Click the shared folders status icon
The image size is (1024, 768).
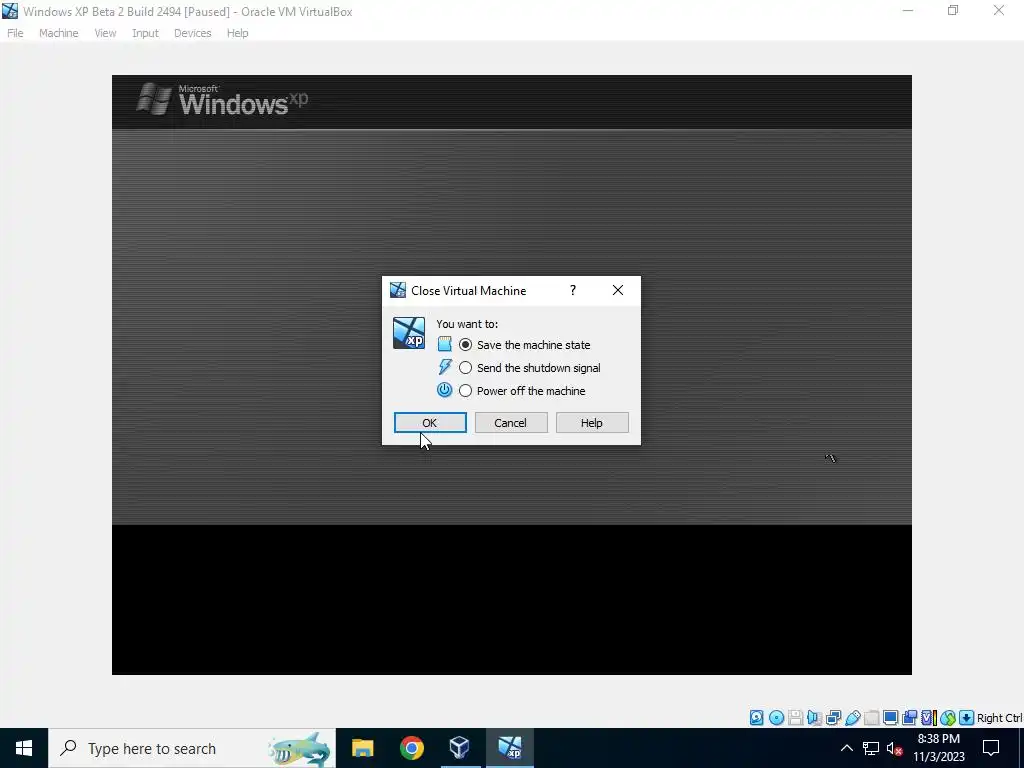point(872,718)
